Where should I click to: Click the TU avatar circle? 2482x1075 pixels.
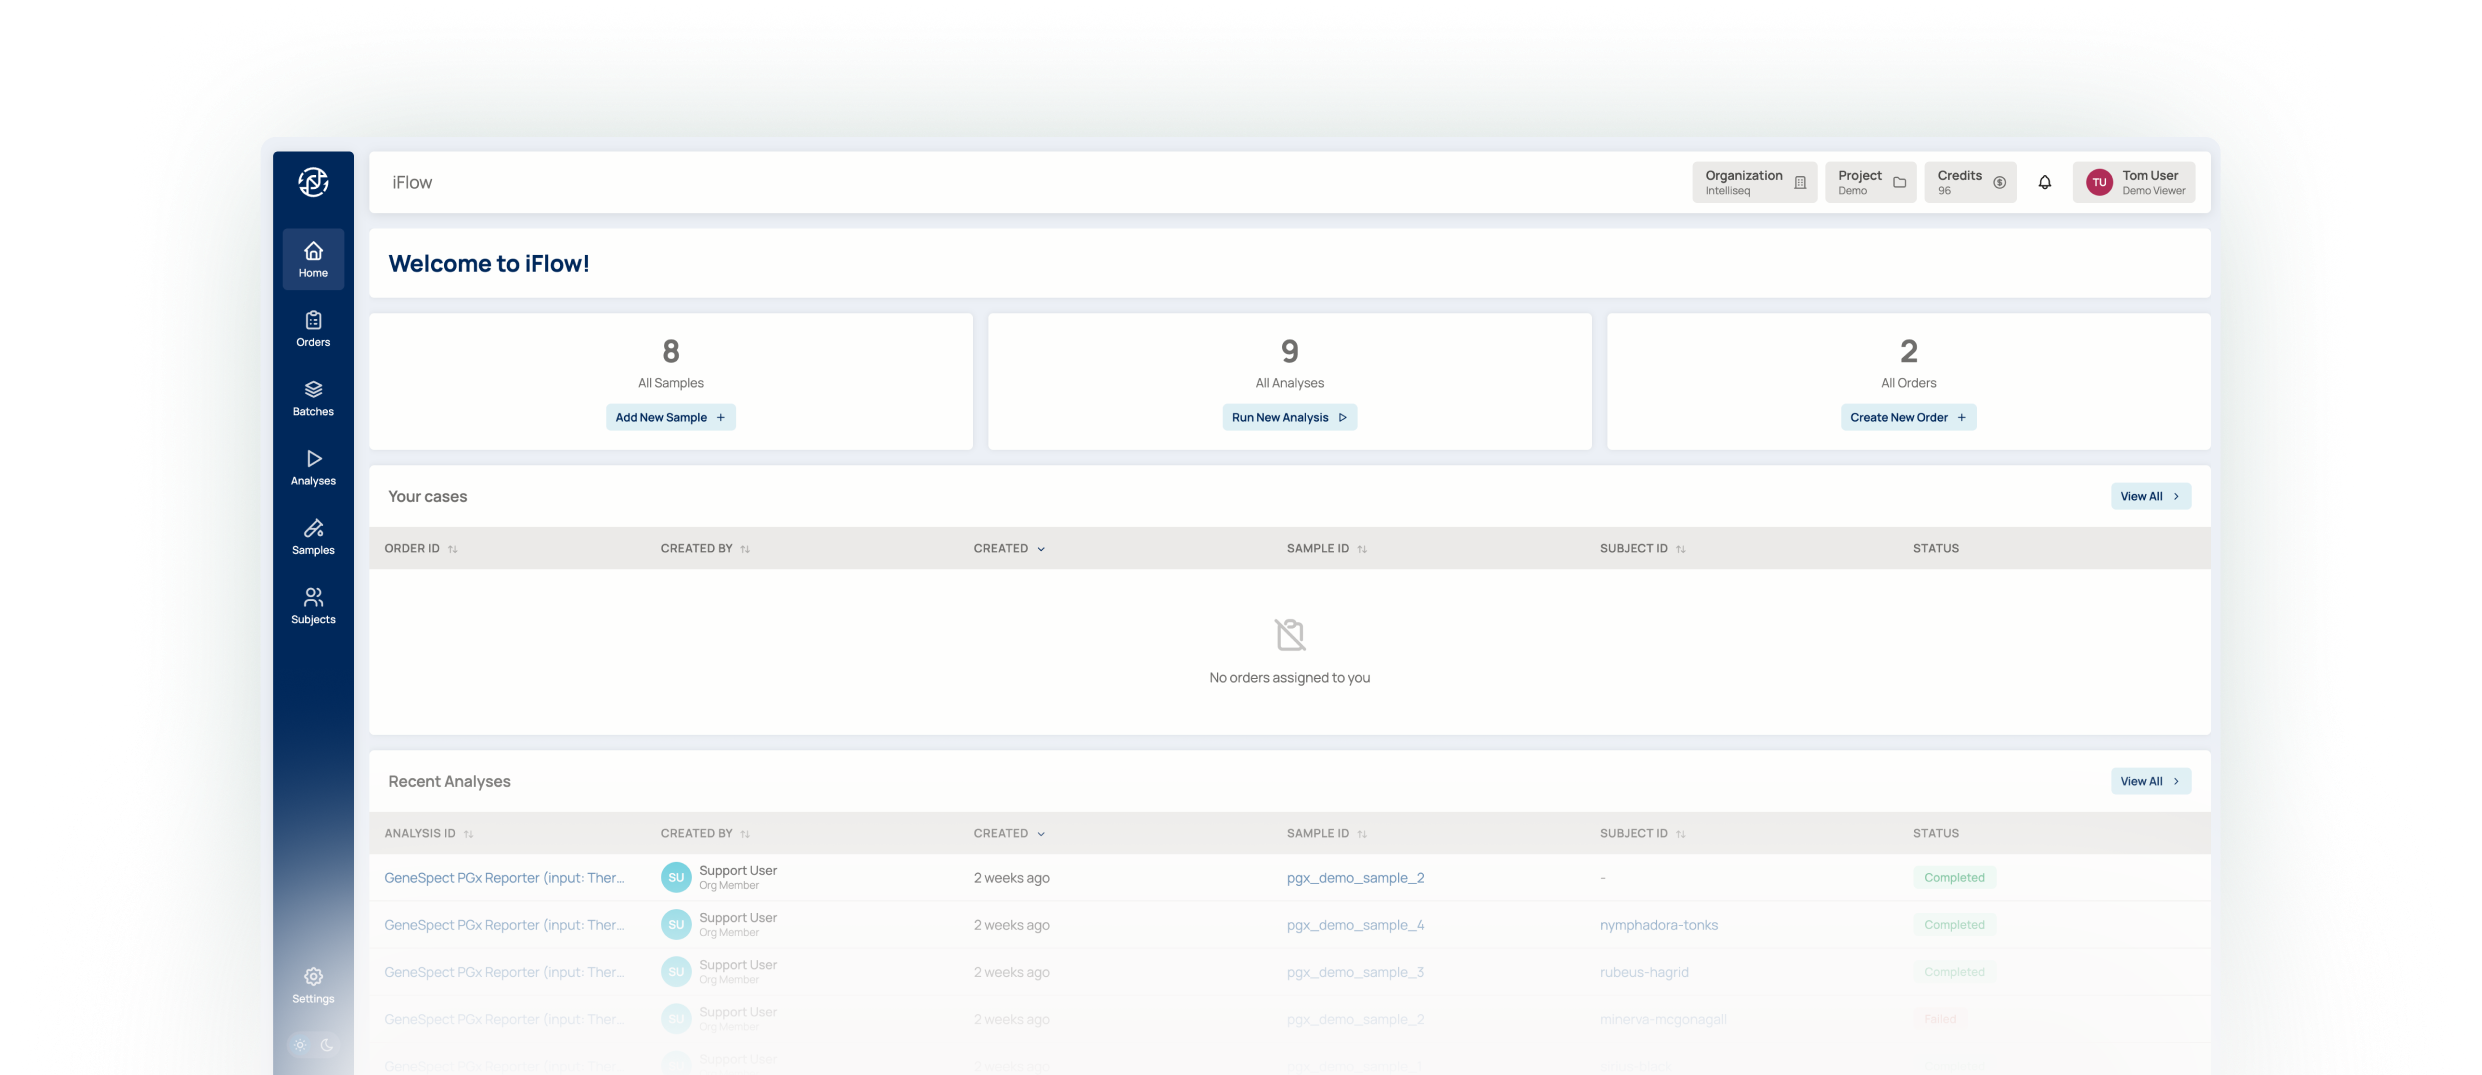(2099, 182)
